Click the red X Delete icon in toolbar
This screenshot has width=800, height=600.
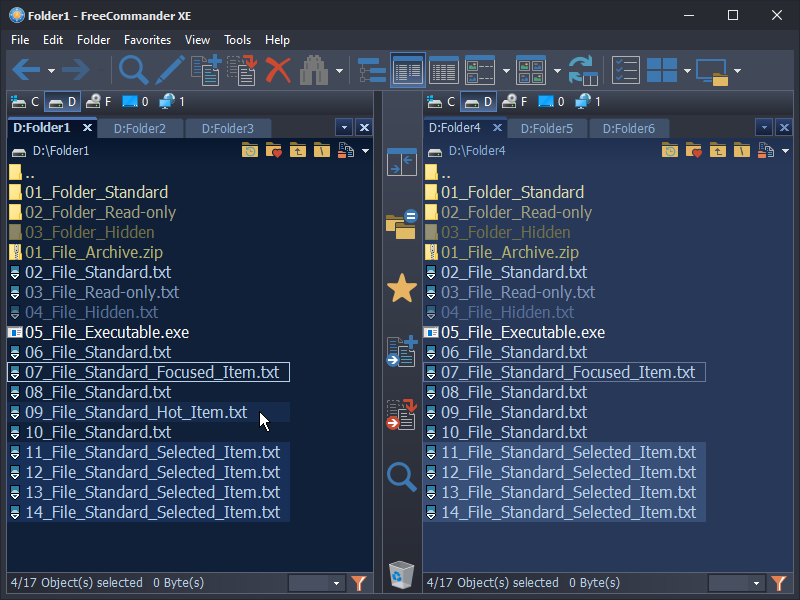[278, 70]
